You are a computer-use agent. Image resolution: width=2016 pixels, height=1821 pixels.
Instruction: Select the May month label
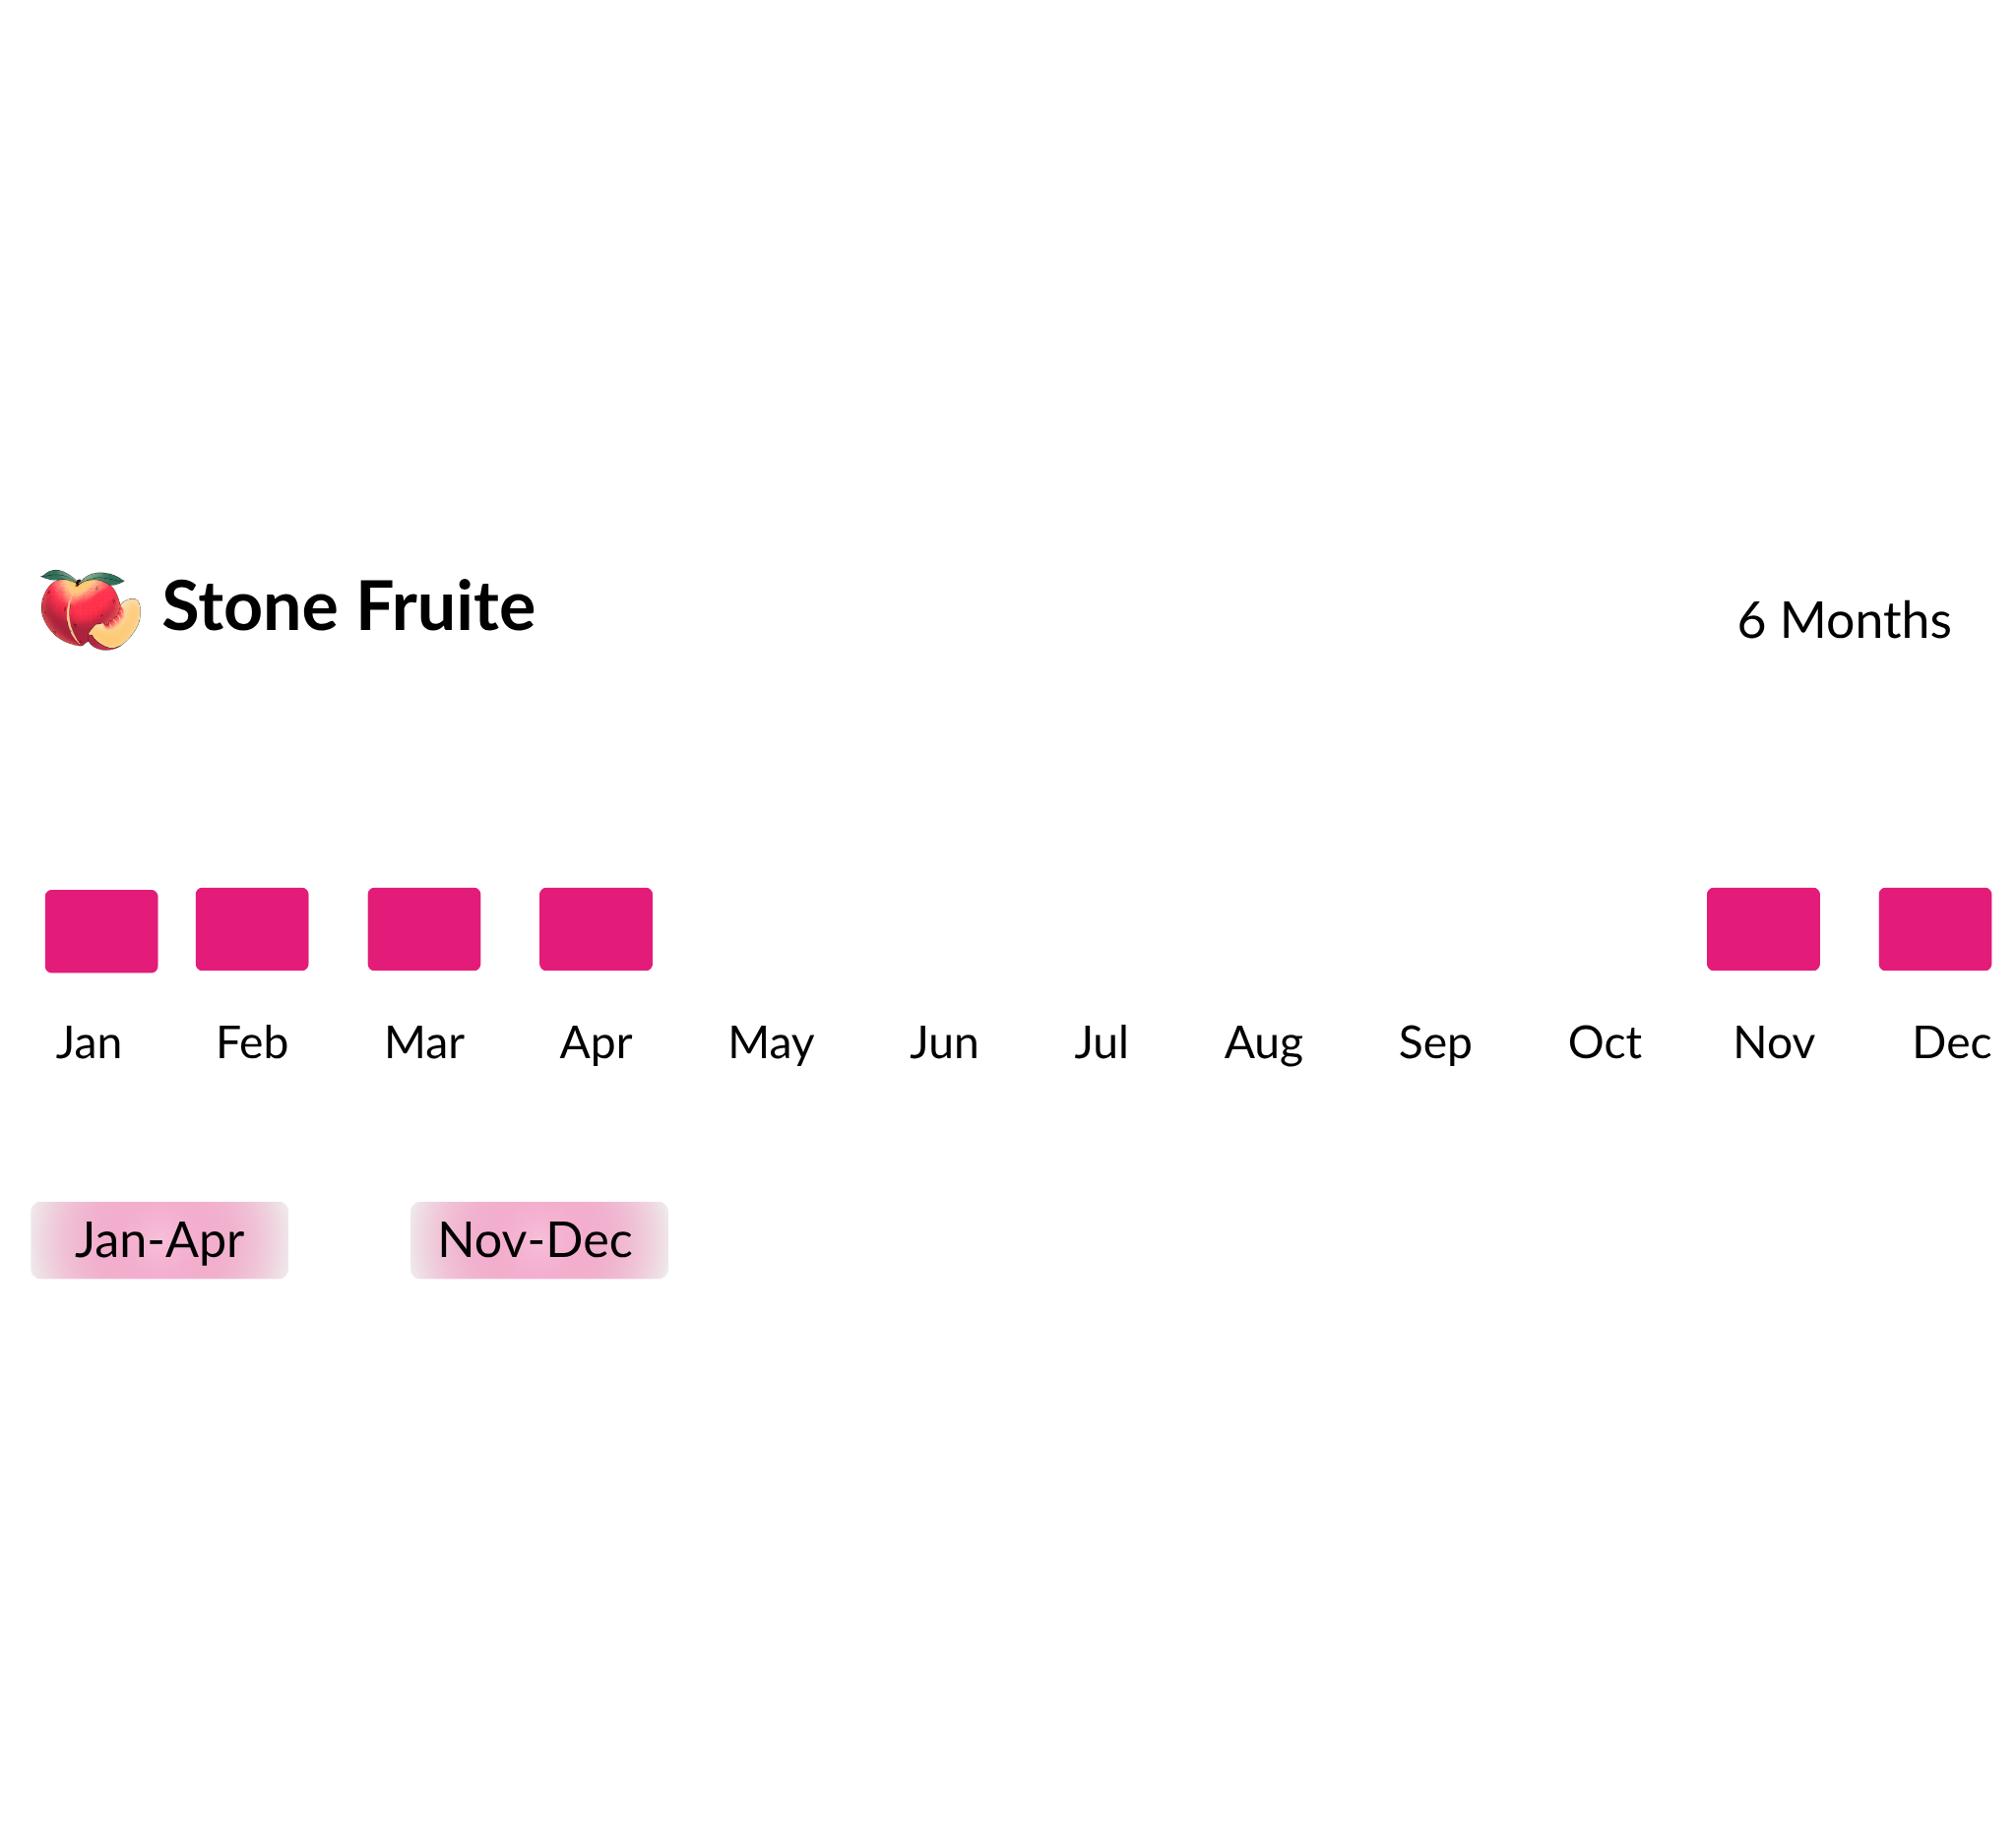click(x=771, y=1044)
